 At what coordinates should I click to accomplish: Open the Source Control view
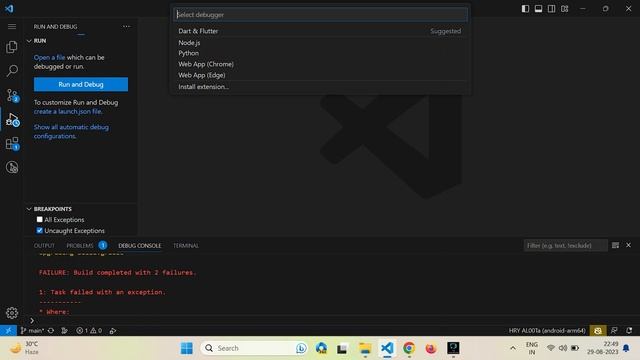(x=12, y=96)
